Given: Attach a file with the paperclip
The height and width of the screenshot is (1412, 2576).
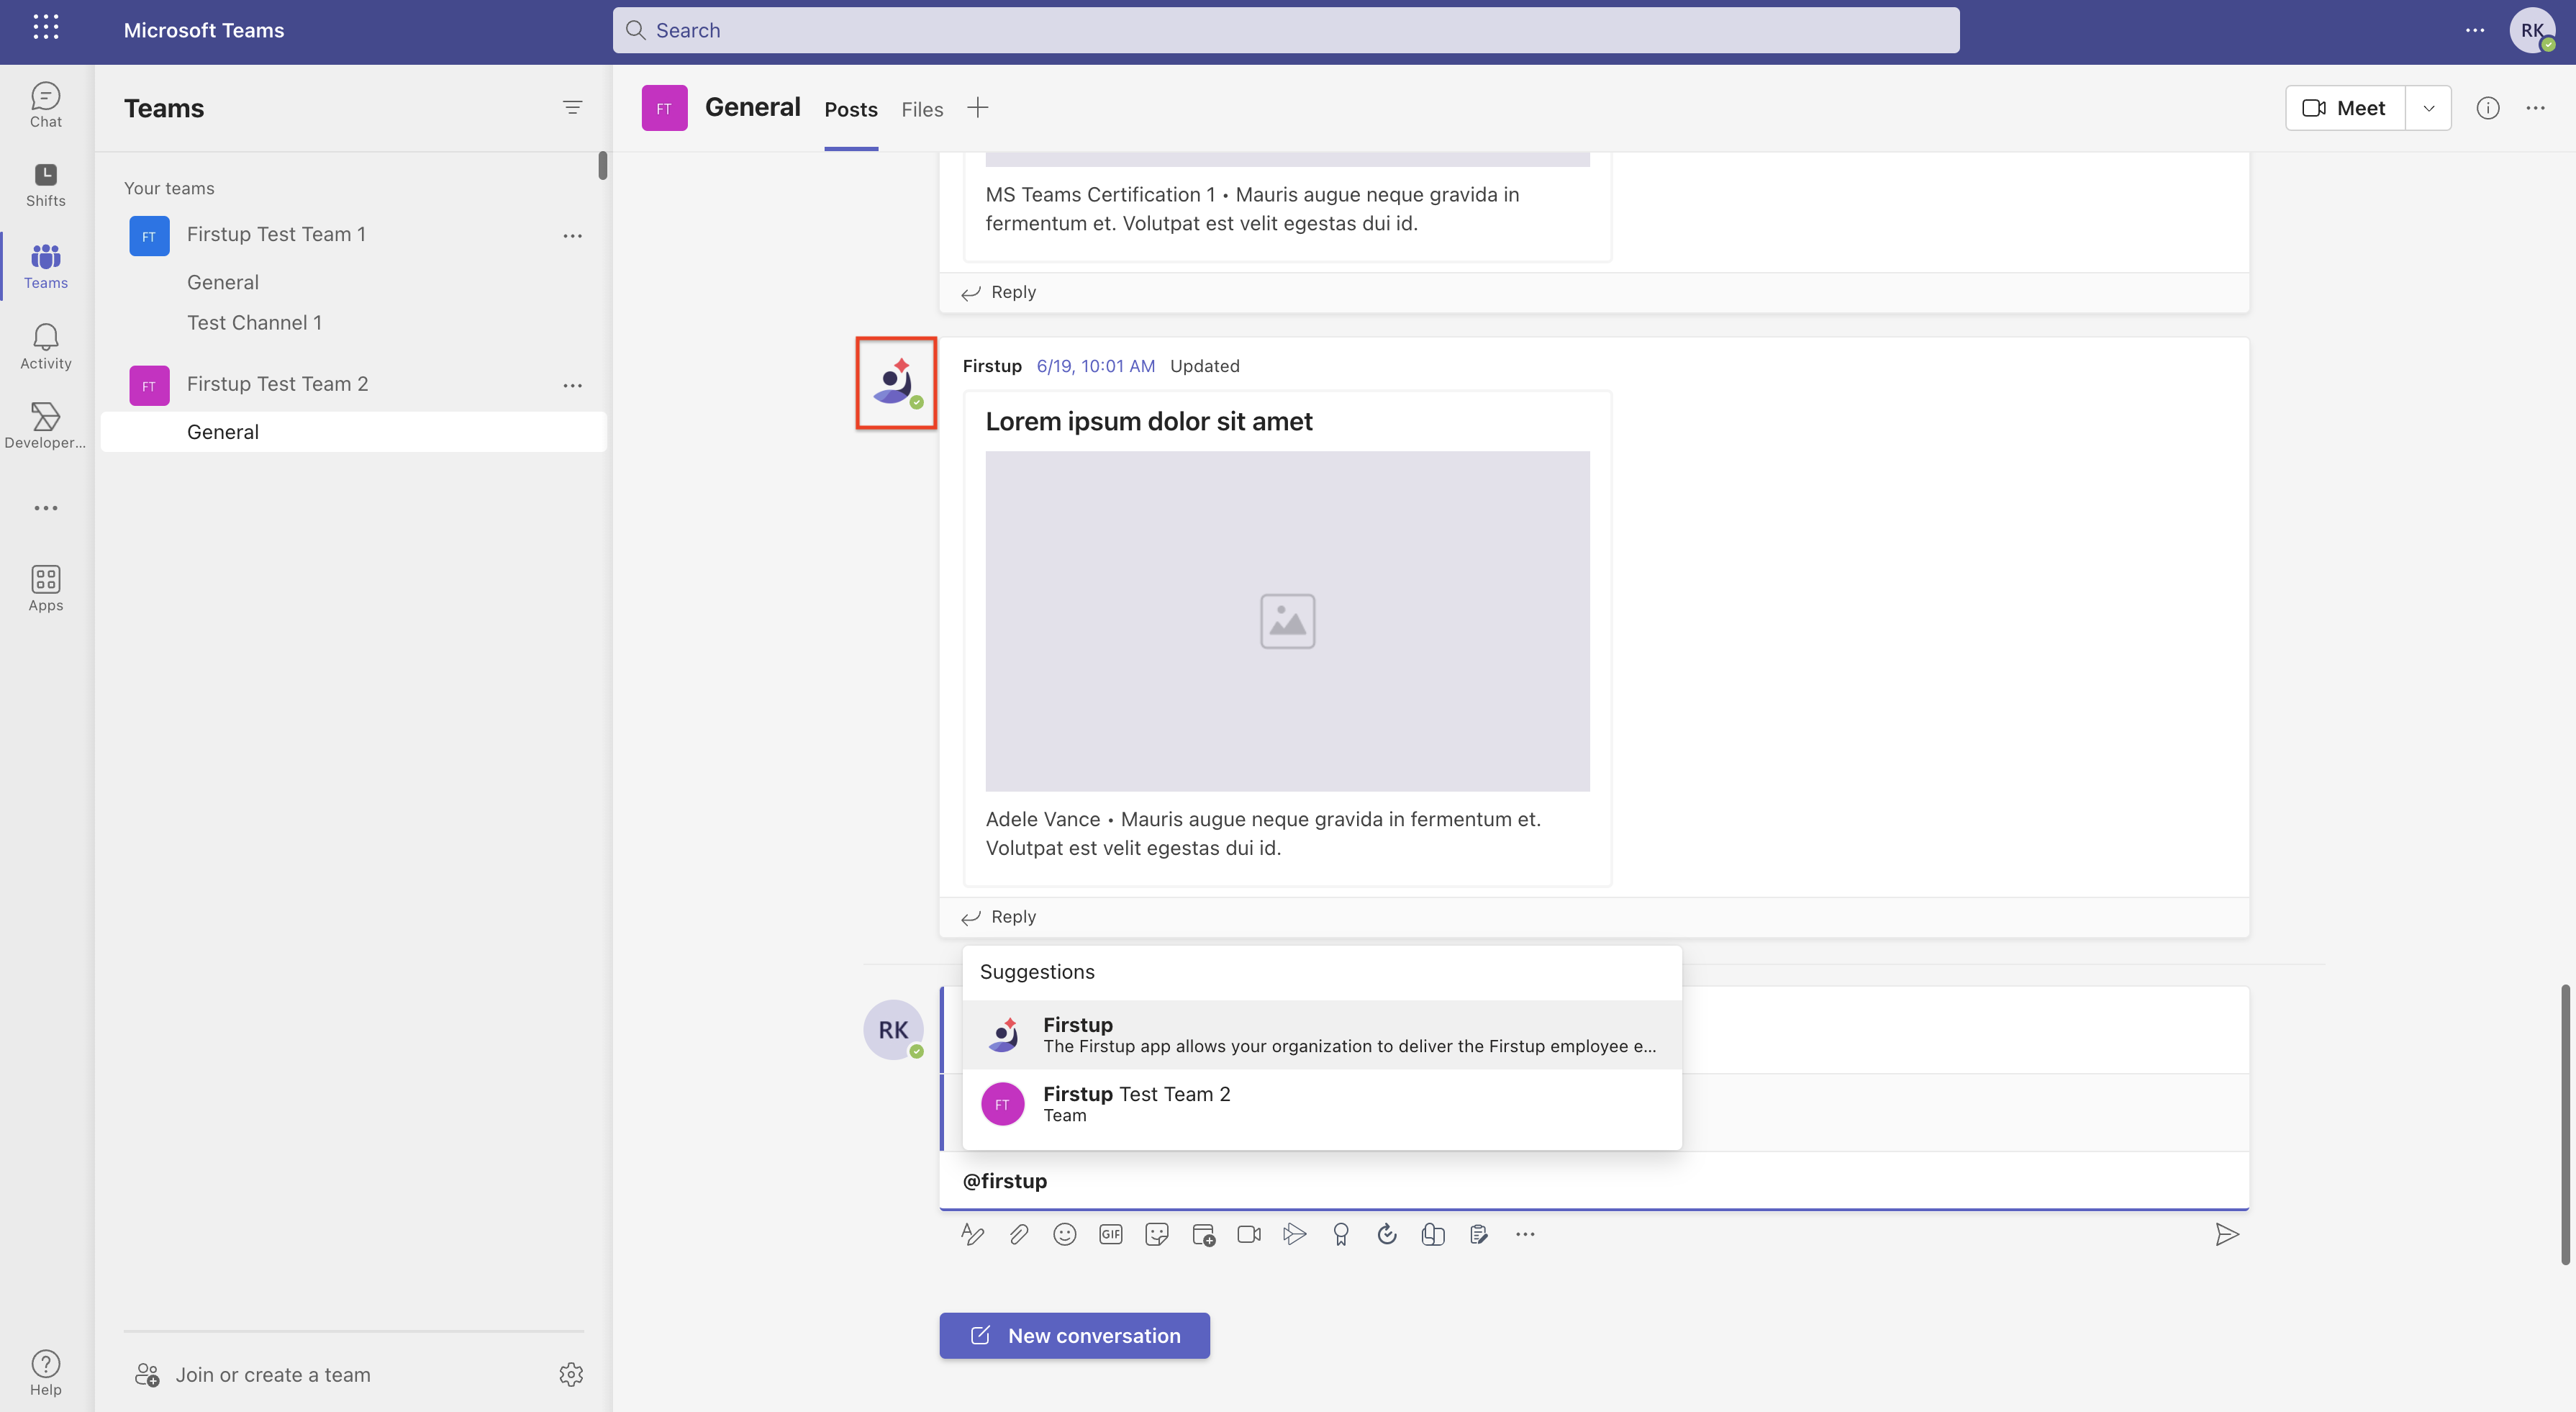Looking at the screenshot, I should 1018,1234.
